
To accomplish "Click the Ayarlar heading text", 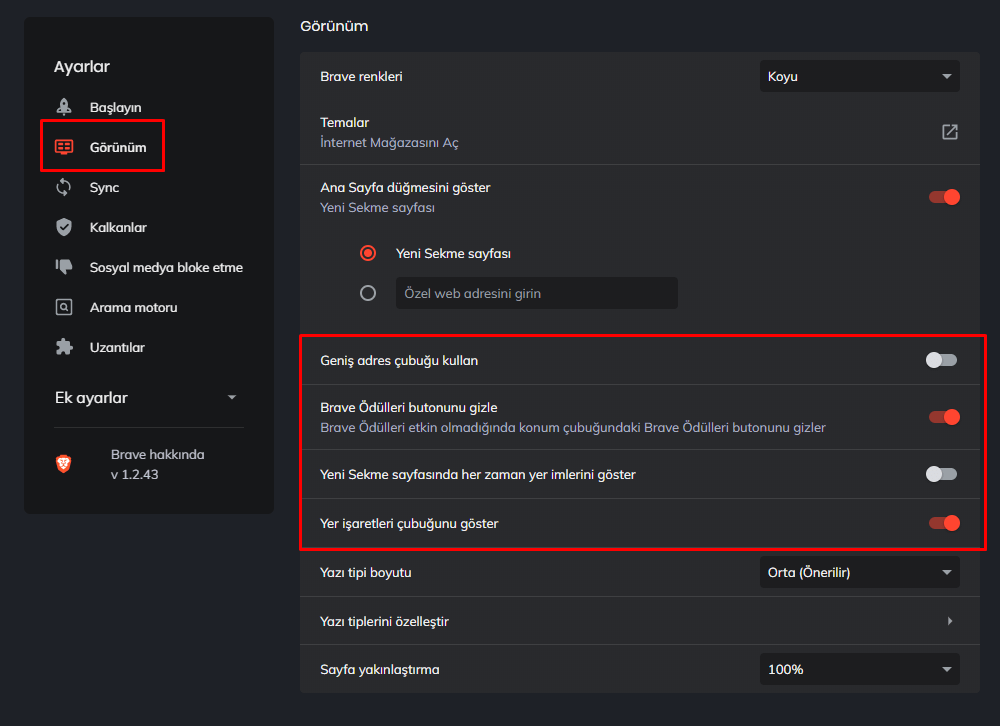I will [82, 66].
